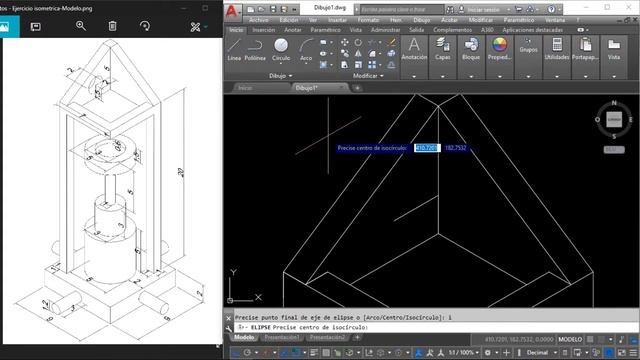
Task: Open the Acotar menu
Action: coord(449,20)
